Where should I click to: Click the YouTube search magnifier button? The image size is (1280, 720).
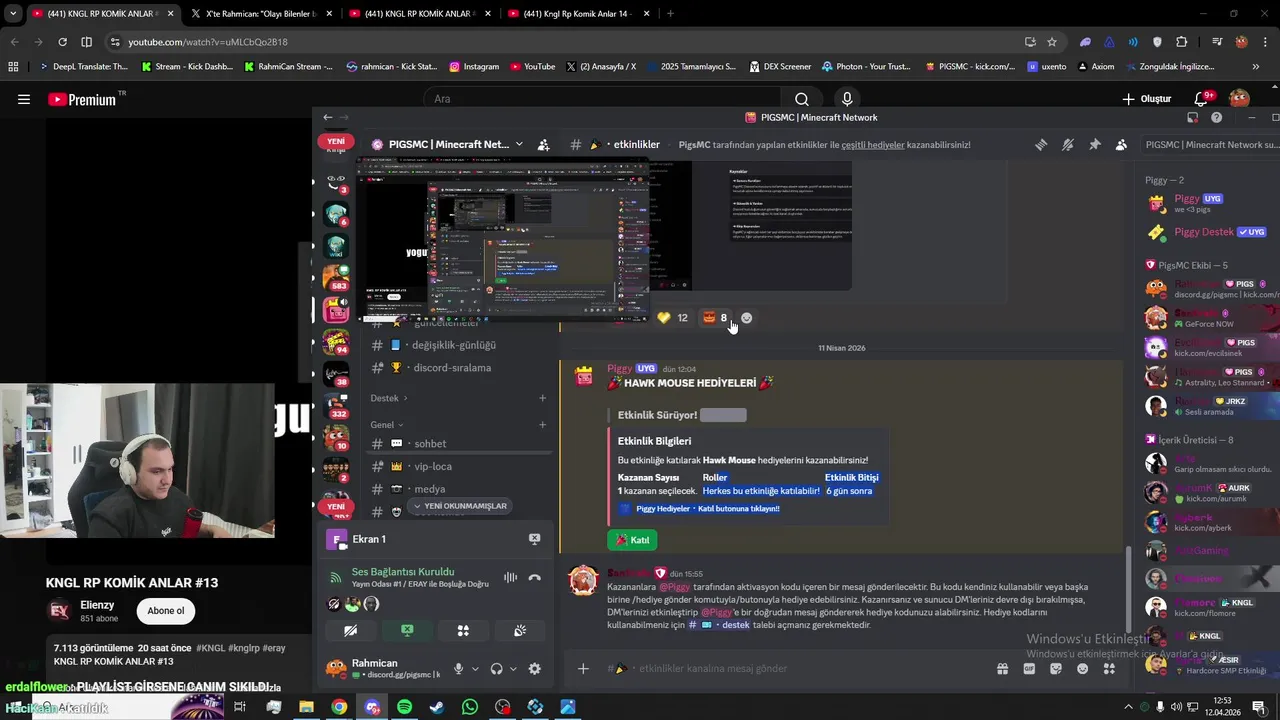pyautogui.click(x=801, y=99)
